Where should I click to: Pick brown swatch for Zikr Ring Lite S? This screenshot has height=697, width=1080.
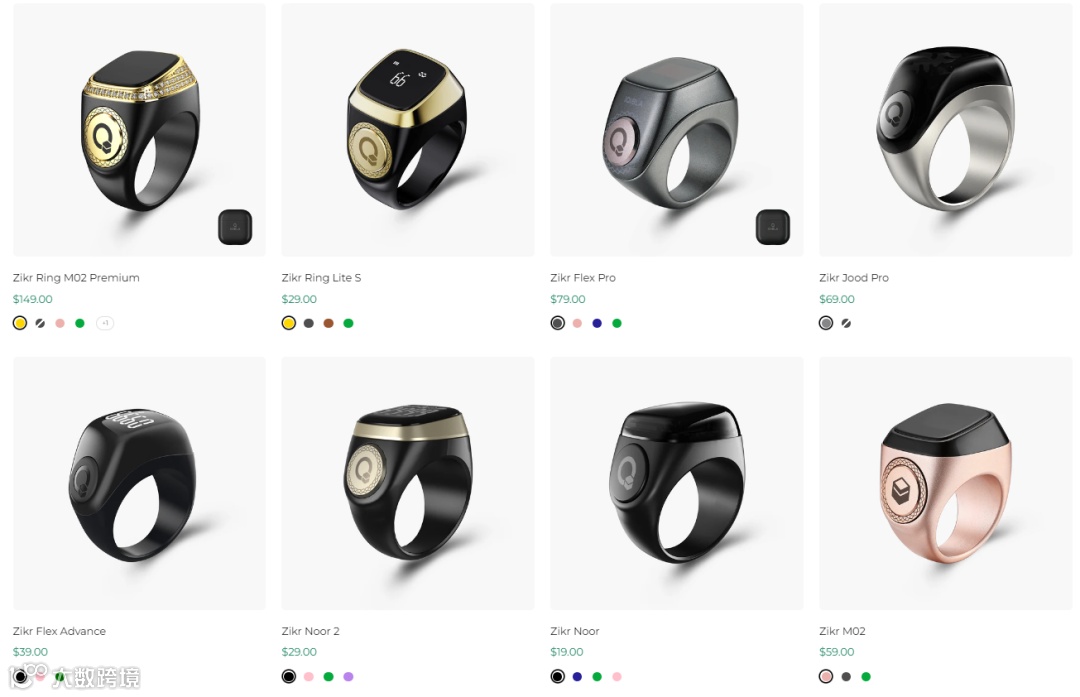click(329, 323)
